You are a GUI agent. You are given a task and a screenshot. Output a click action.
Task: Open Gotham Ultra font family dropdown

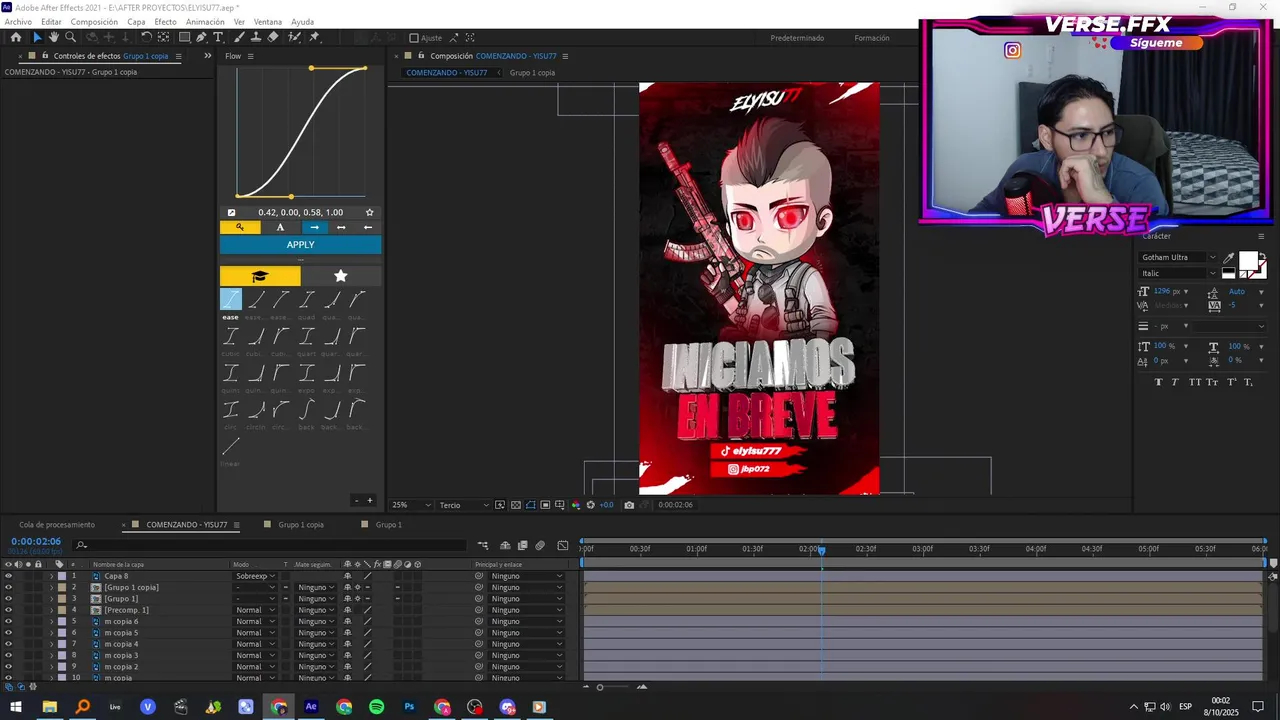coord(1178,258)
